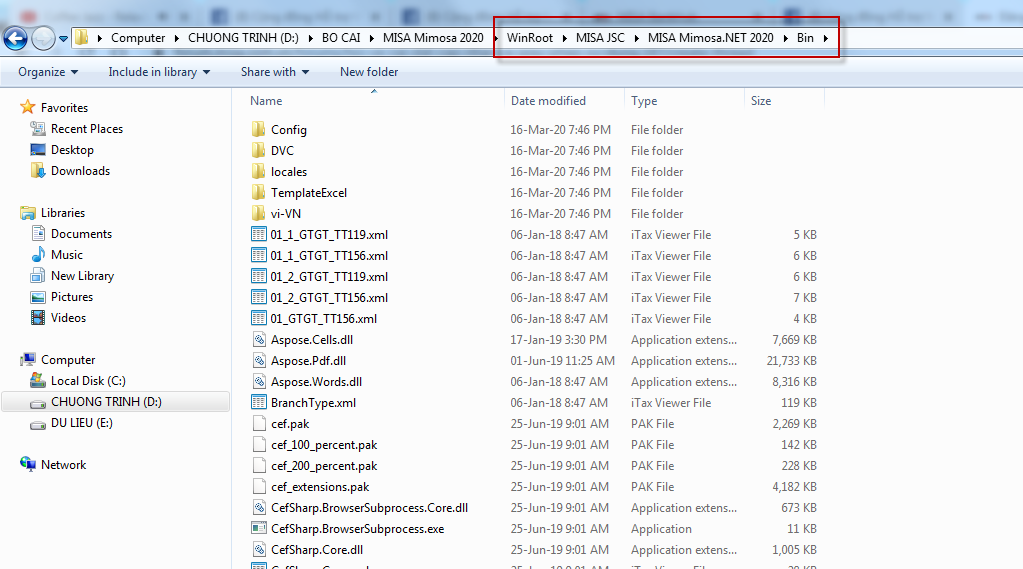Select the vi-VN folder icon
Screen dimensions: 1023x569
[258, 213]
